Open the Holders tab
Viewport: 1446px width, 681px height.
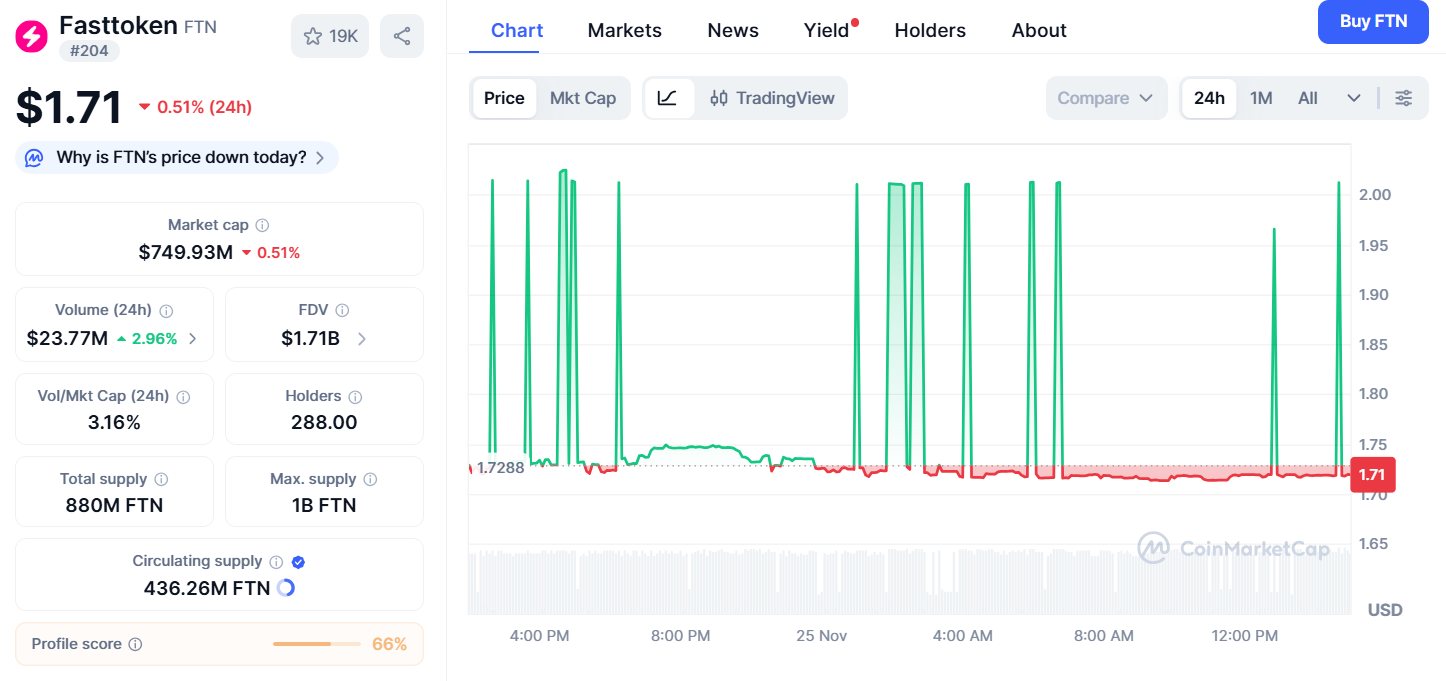930,31
